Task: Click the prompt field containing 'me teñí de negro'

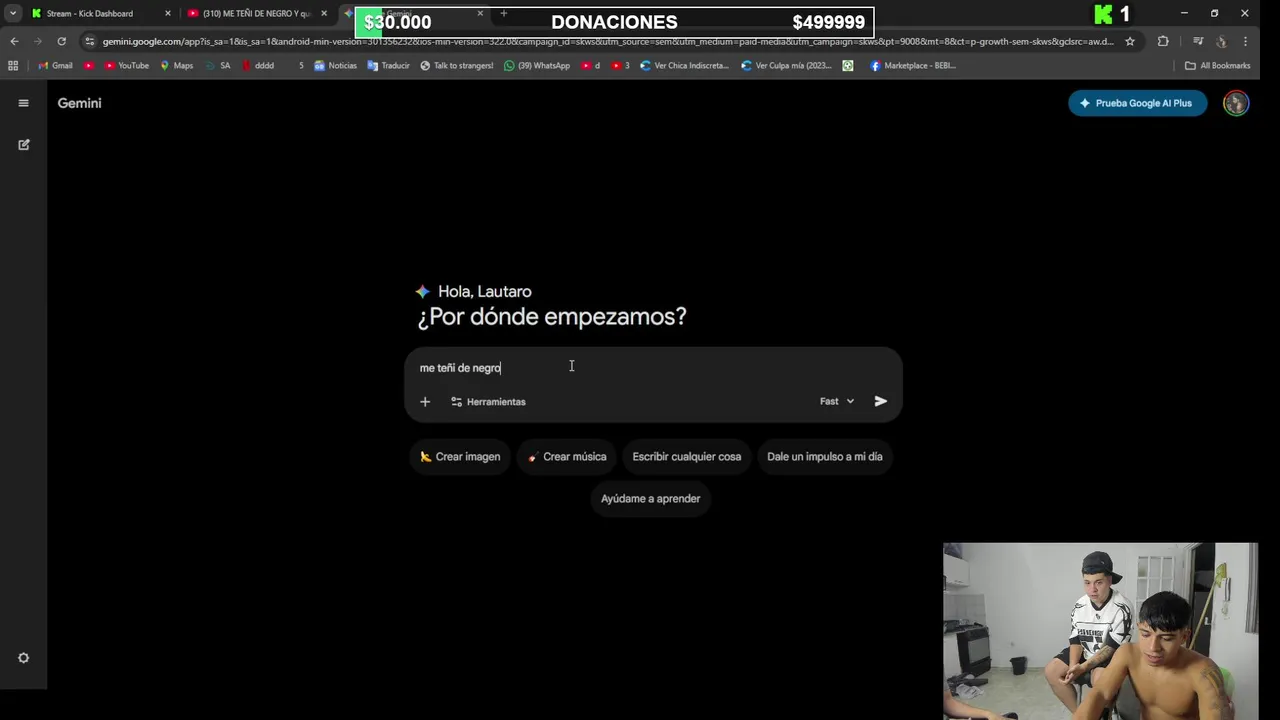Action: pos(653,368)
